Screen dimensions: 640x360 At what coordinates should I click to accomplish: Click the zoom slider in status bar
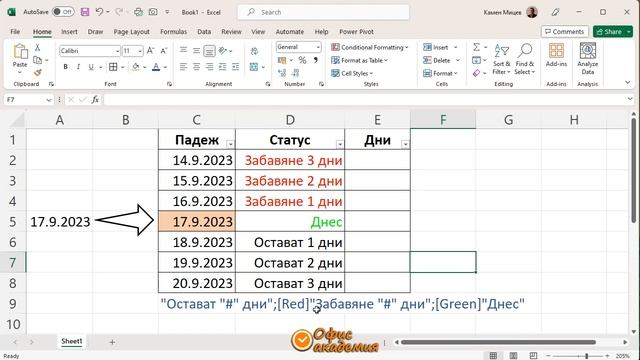(x=578, y=356)
